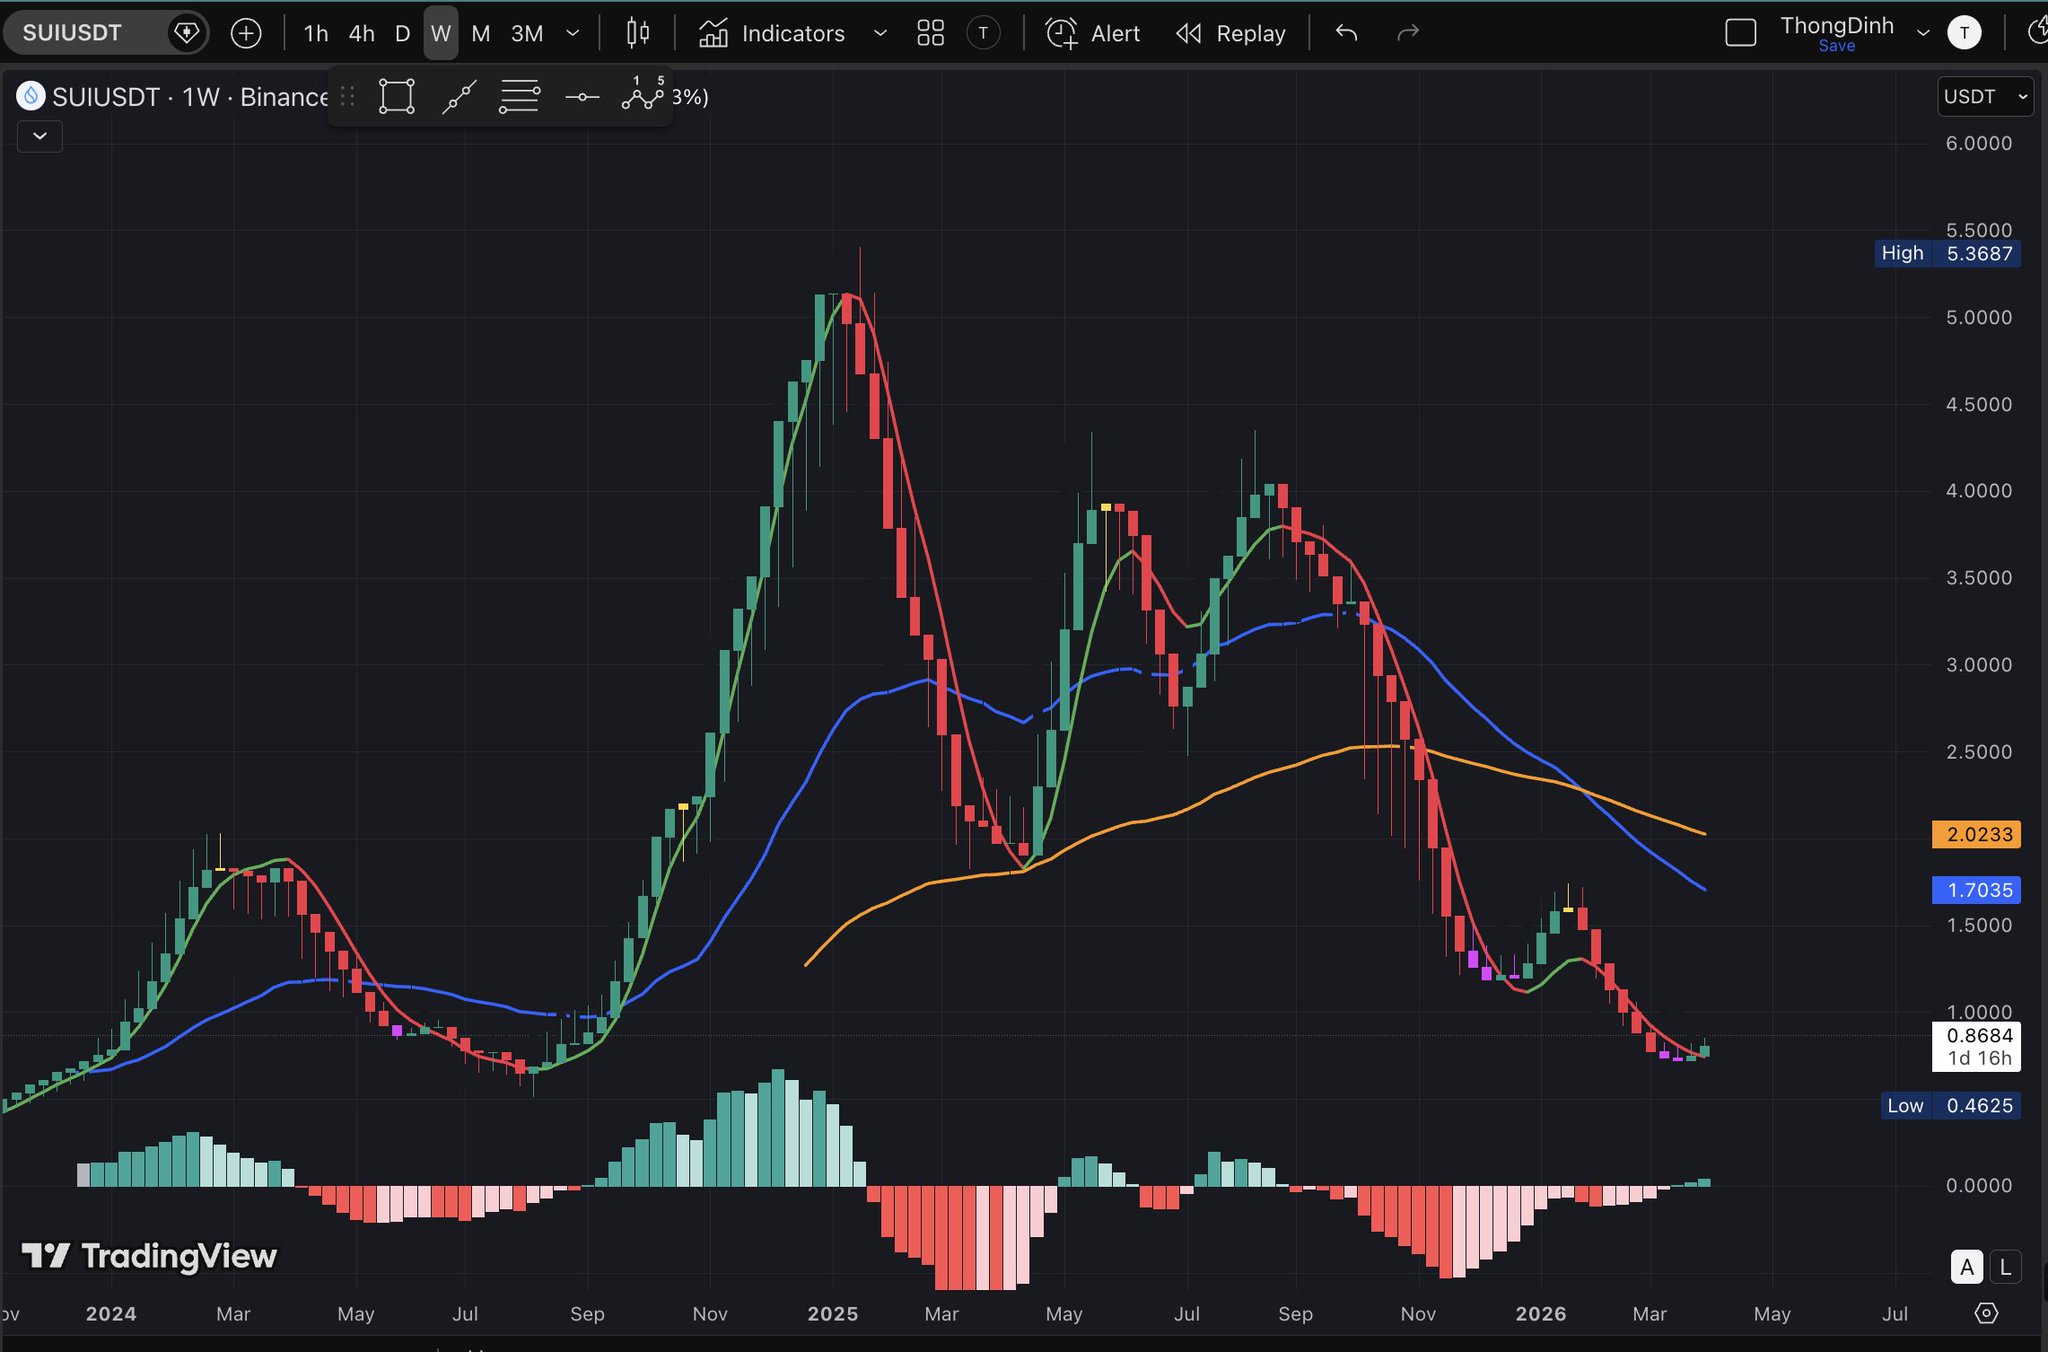Switch to the 4h timeframe

(x=361, y=33)
